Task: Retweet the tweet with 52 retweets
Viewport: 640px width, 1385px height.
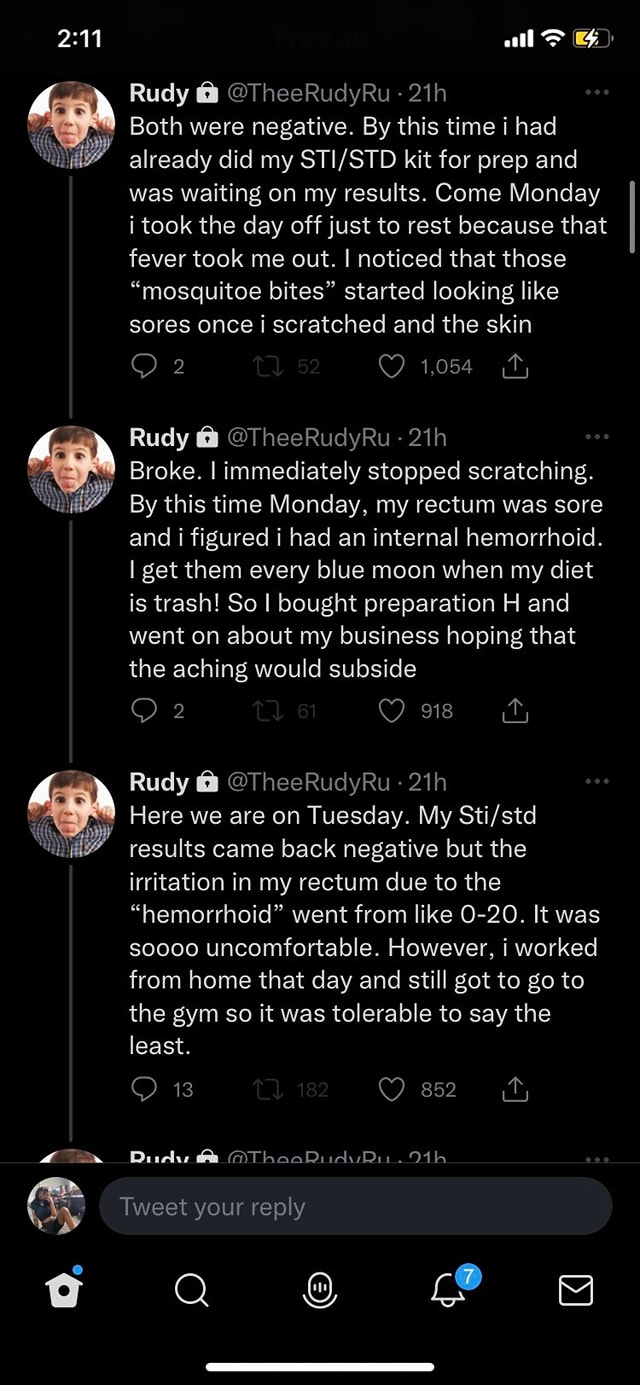Action: click(x=266, y=367)
